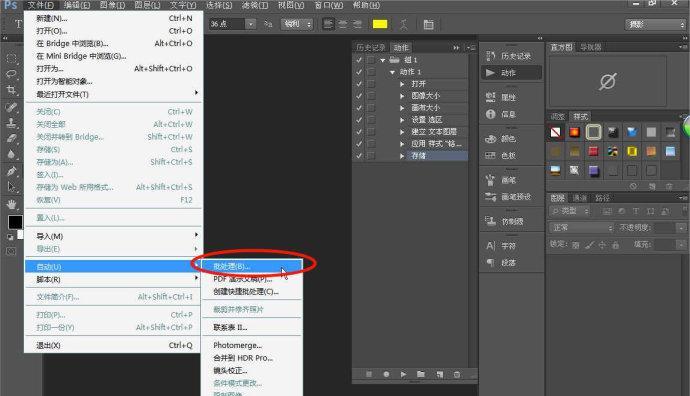Click left-align text icon in options bar
Image resolution: width=690 pixels, height=396 pixels.
pos(328,24)
